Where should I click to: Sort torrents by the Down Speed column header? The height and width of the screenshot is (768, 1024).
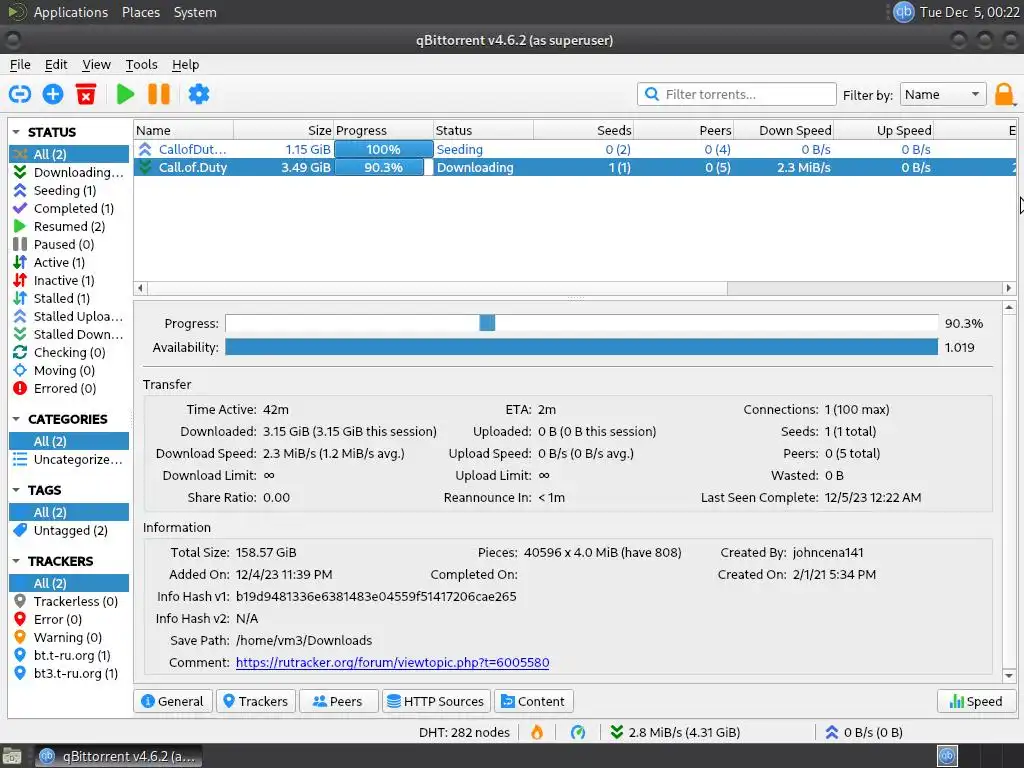click(x=783, y=130)
